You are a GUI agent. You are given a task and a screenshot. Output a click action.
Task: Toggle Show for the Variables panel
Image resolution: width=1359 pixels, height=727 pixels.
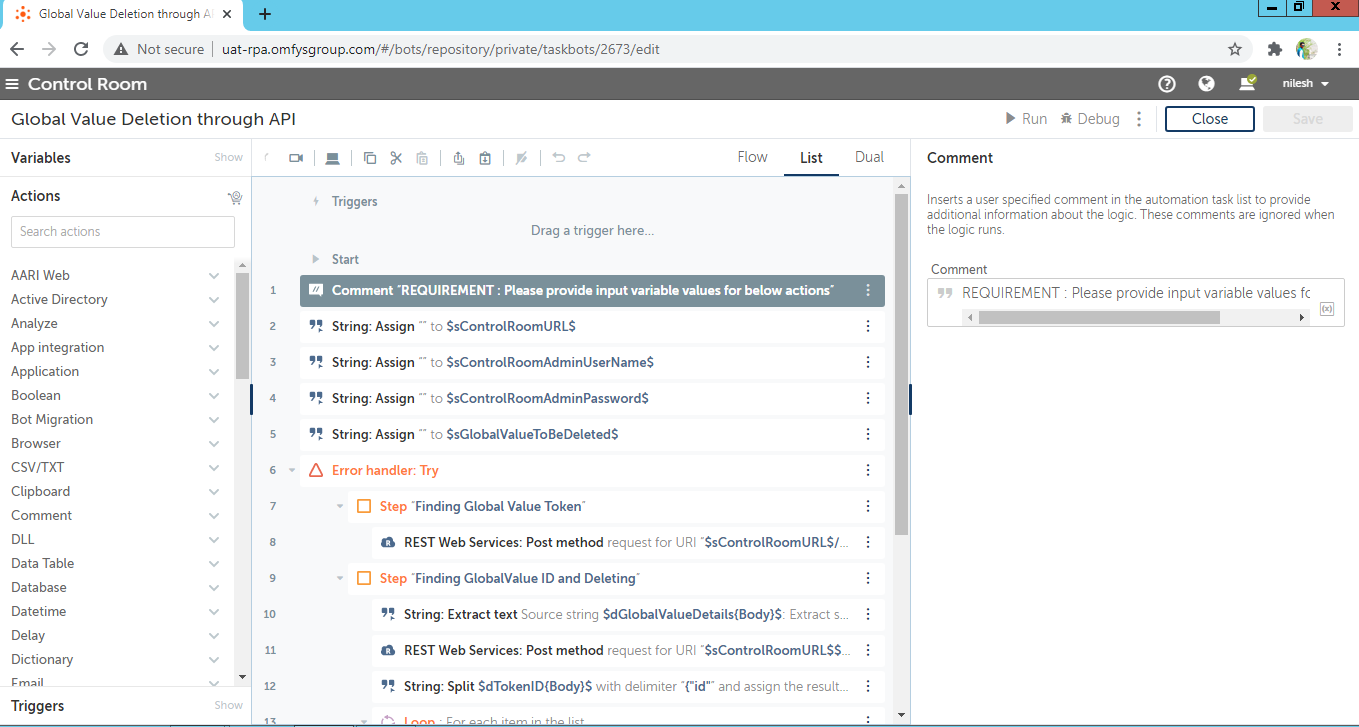tap(228, 157)
